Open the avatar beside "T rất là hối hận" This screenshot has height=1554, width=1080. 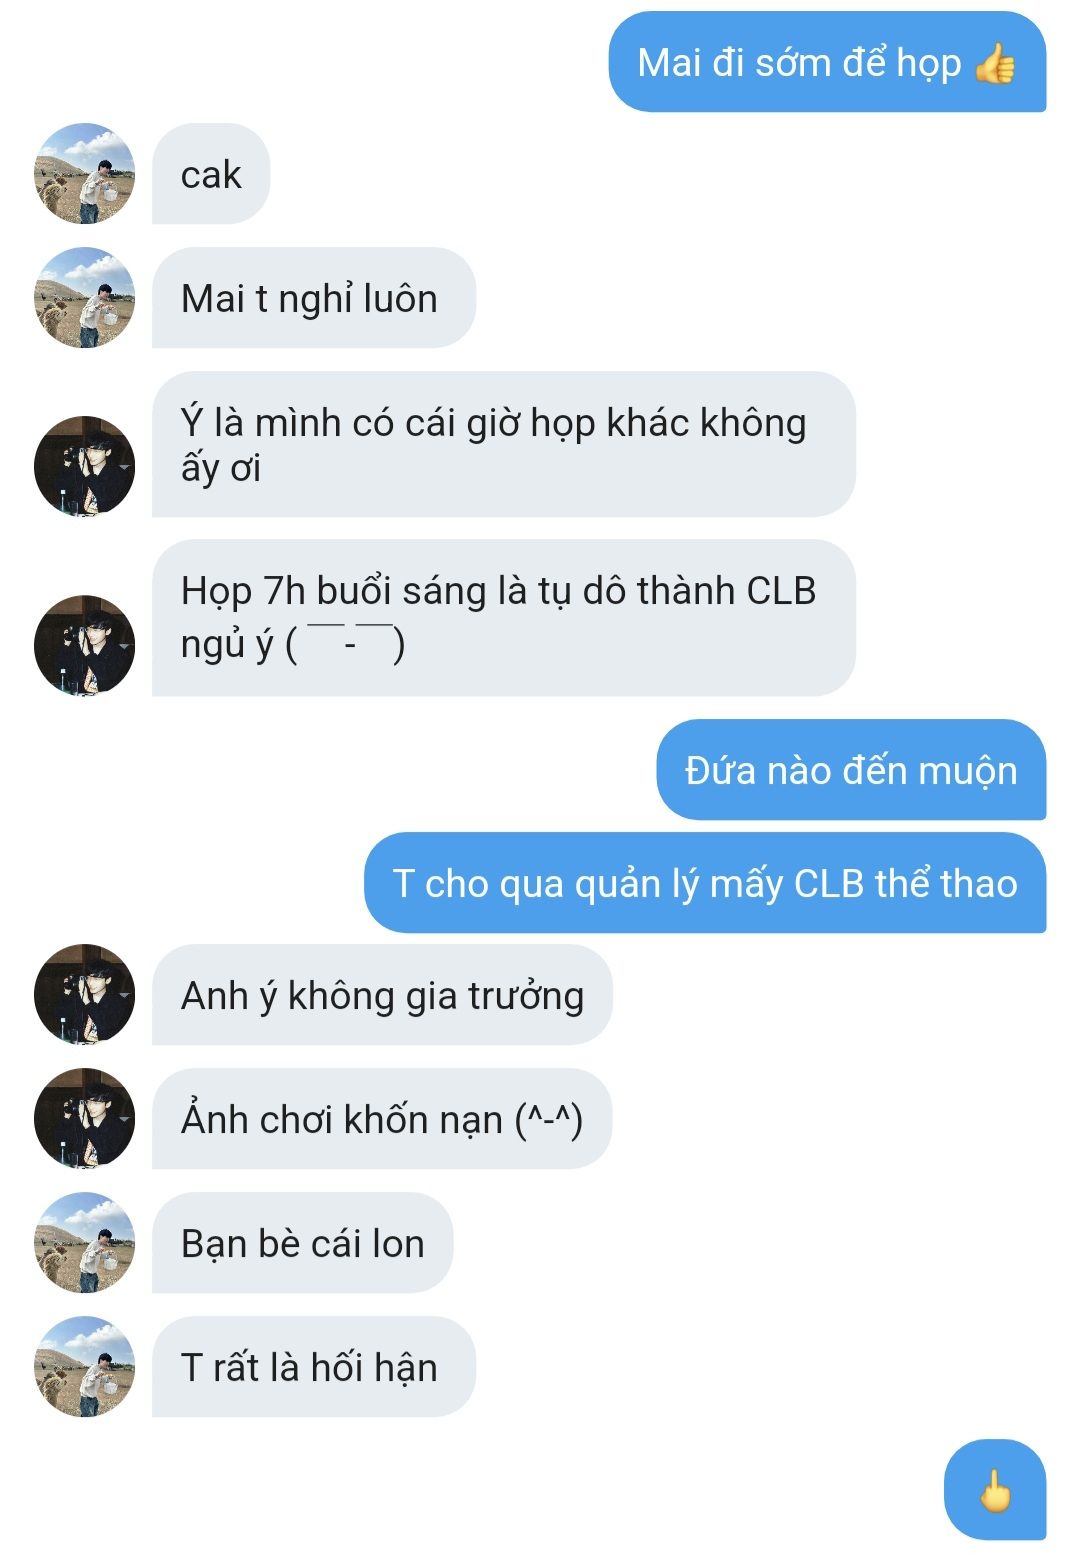(85, 1366)
